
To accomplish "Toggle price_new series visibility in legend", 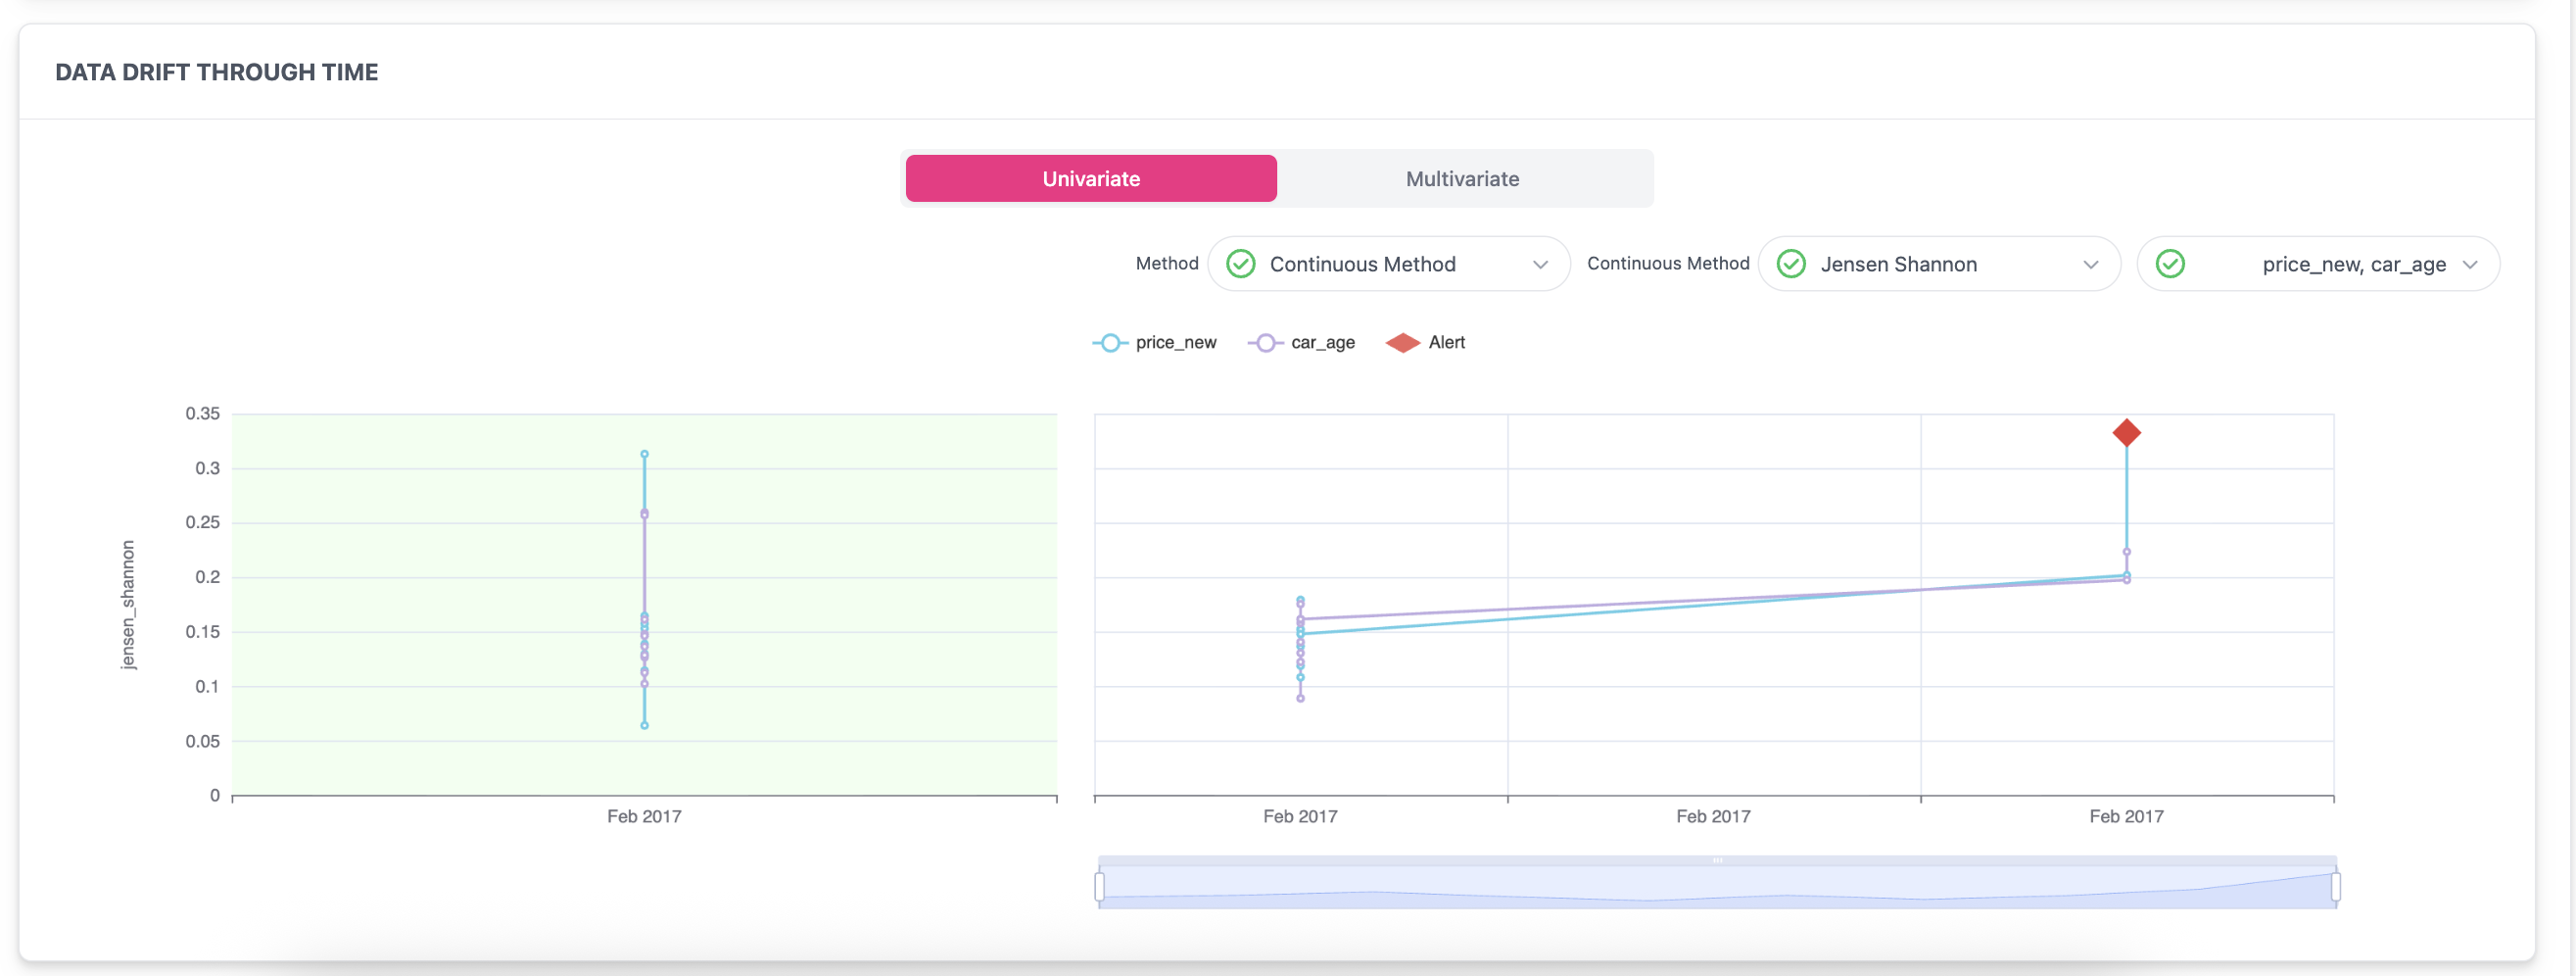I will (1155, 343).
